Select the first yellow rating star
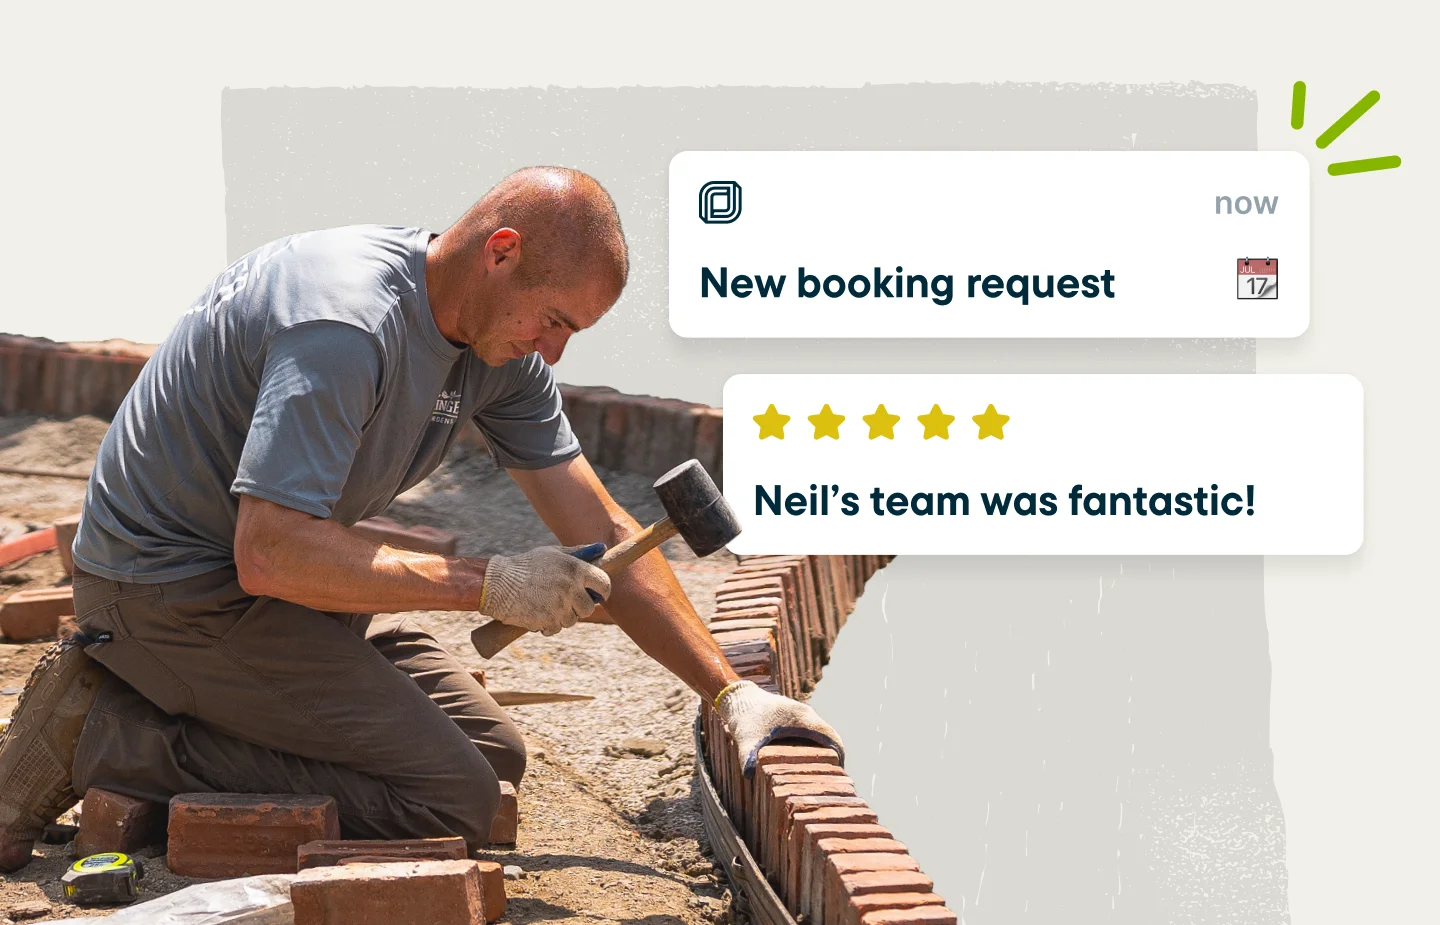Image resolution: width=1440 pixels, height=925 pixels. pos(772,422)
